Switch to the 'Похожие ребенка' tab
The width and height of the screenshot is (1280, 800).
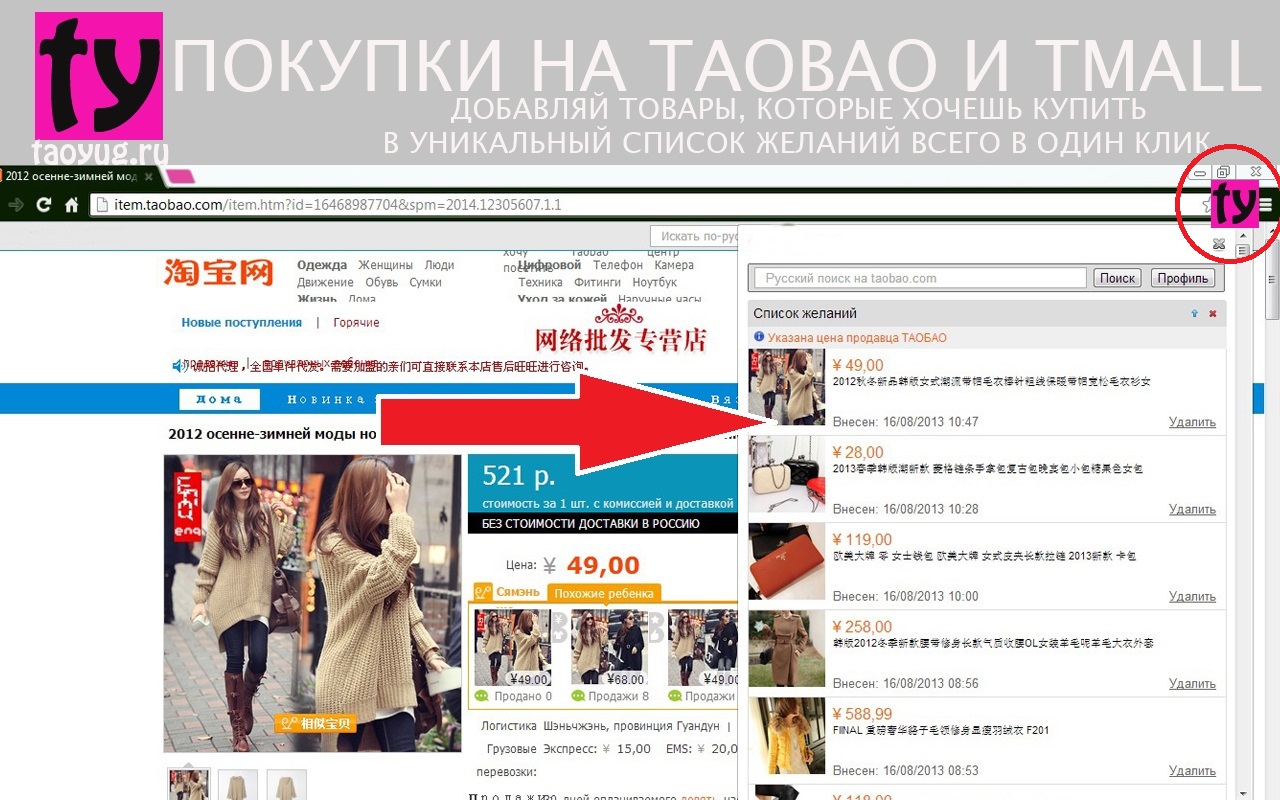point(604,593)
